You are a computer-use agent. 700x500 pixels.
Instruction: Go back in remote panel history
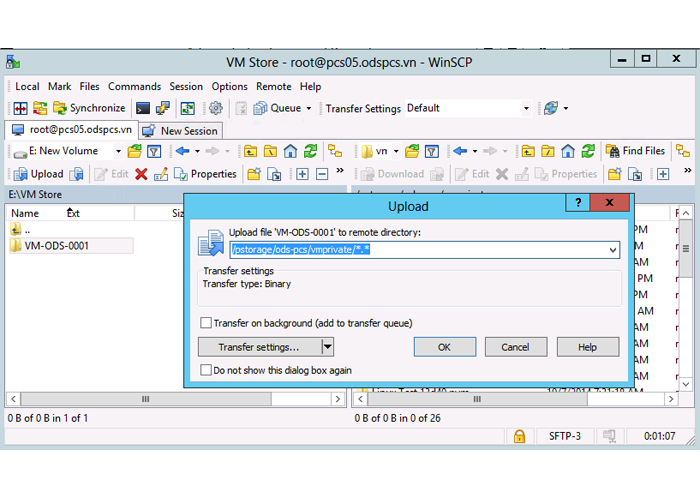(460, 151)
